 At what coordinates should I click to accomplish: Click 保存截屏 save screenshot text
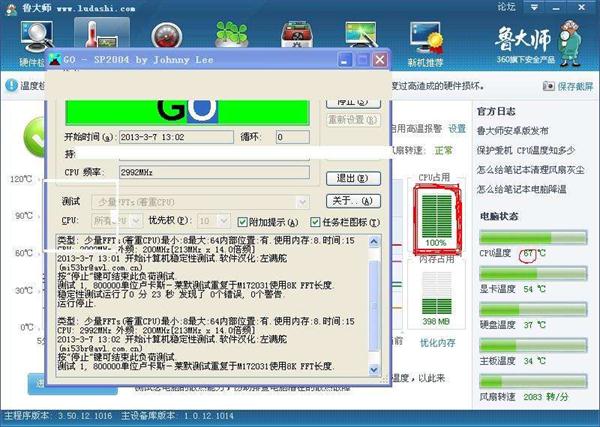[575, 86]
